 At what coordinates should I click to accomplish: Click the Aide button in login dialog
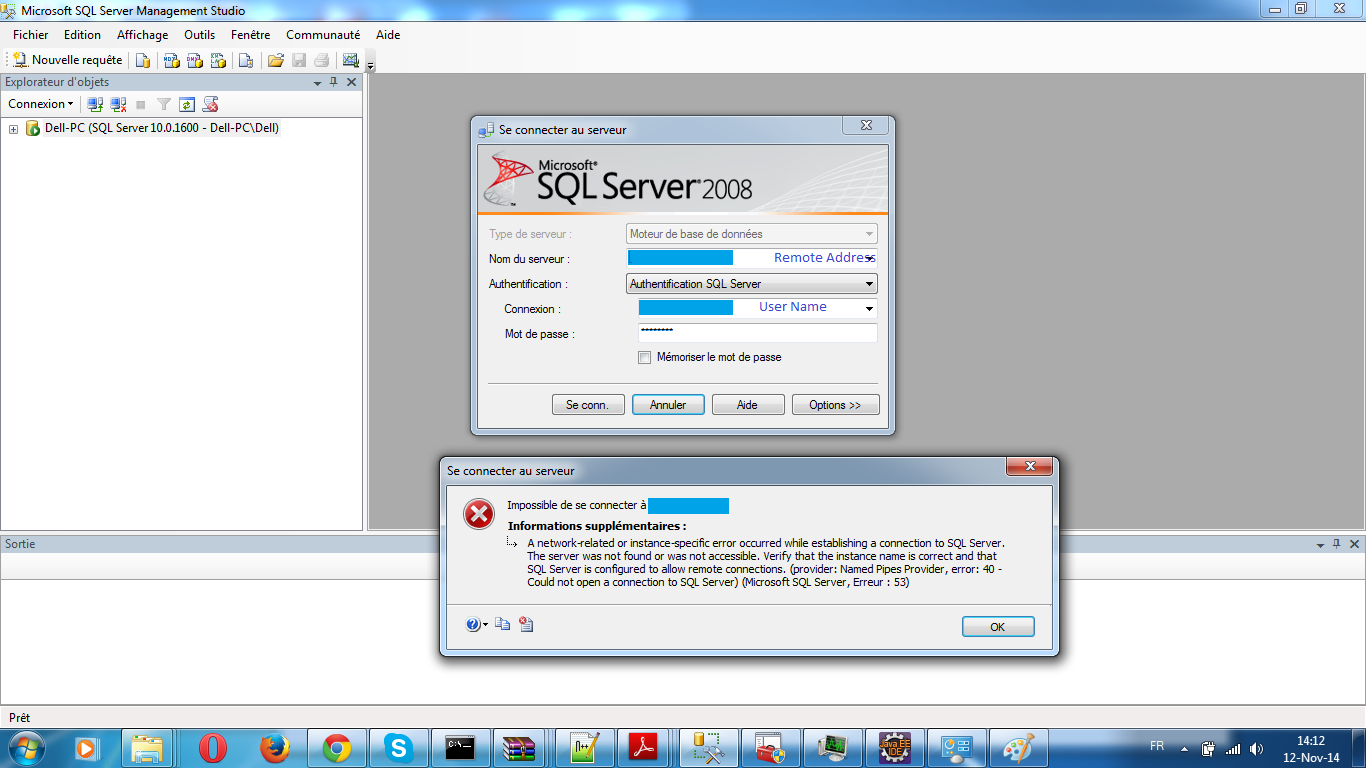pos(747,405)
